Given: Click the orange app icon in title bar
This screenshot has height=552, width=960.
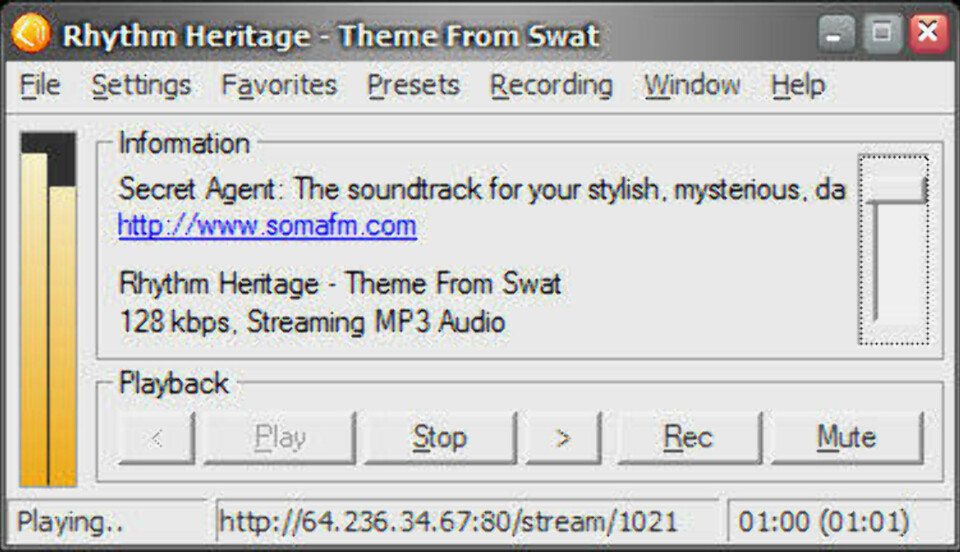Looking at the screenshot, I should [31, 34].
